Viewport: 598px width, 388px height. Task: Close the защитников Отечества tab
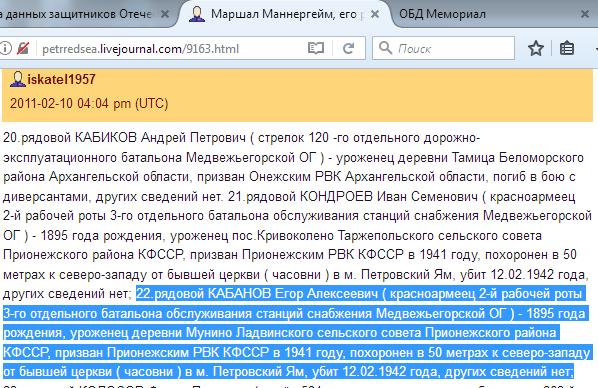(x=165, y=14)
